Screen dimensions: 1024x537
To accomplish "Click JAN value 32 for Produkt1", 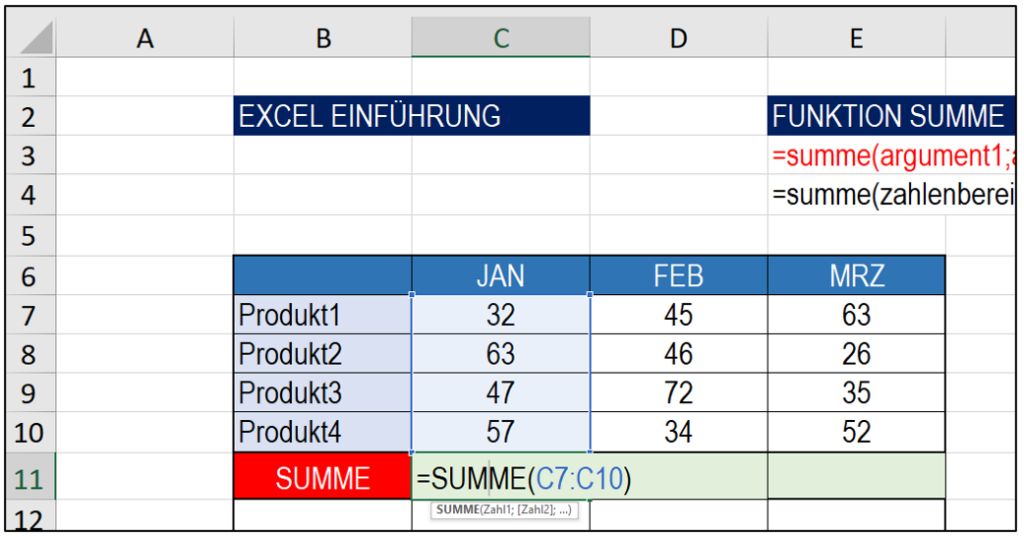I will click(501, 315).
